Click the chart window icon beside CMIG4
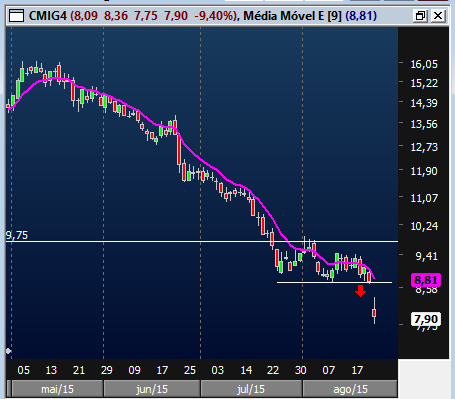 click(16, 15)
